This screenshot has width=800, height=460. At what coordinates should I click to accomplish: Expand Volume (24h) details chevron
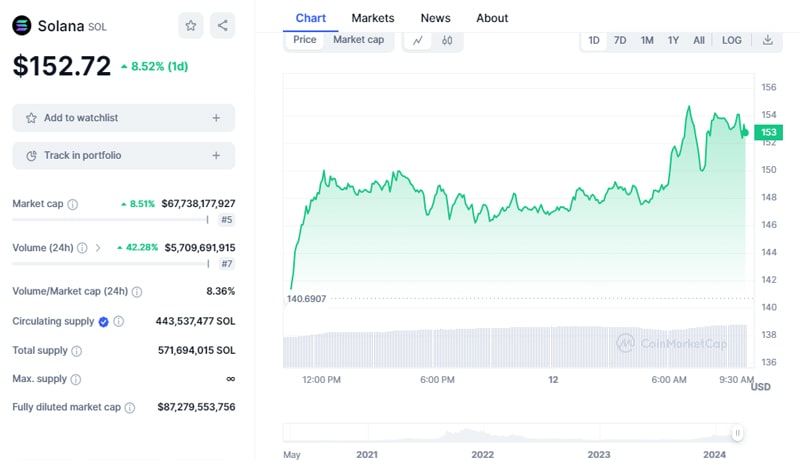click(x=98, y=248)
